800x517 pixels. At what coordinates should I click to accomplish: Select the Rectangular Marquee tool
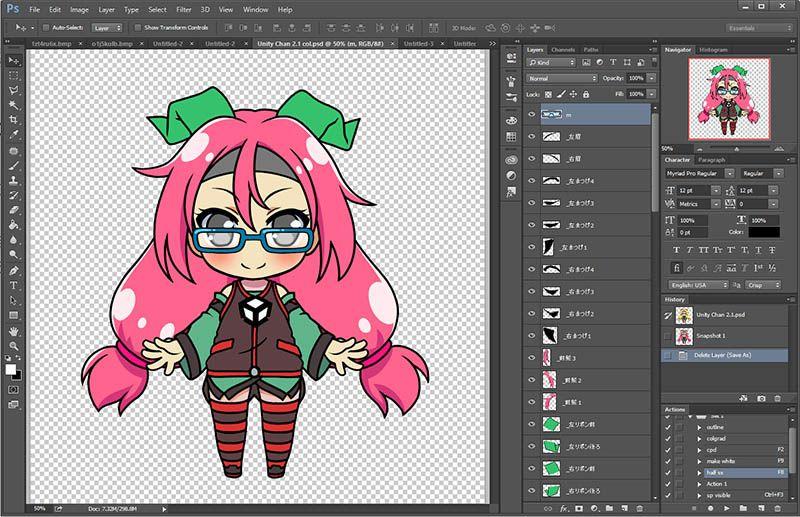[13, 76]
